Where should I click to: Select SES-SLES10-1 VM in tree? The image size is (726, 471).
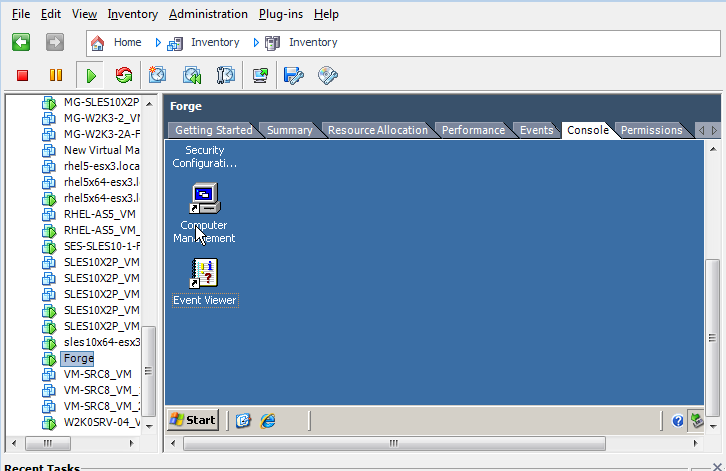pyautogui.click(x=102, y=246)
